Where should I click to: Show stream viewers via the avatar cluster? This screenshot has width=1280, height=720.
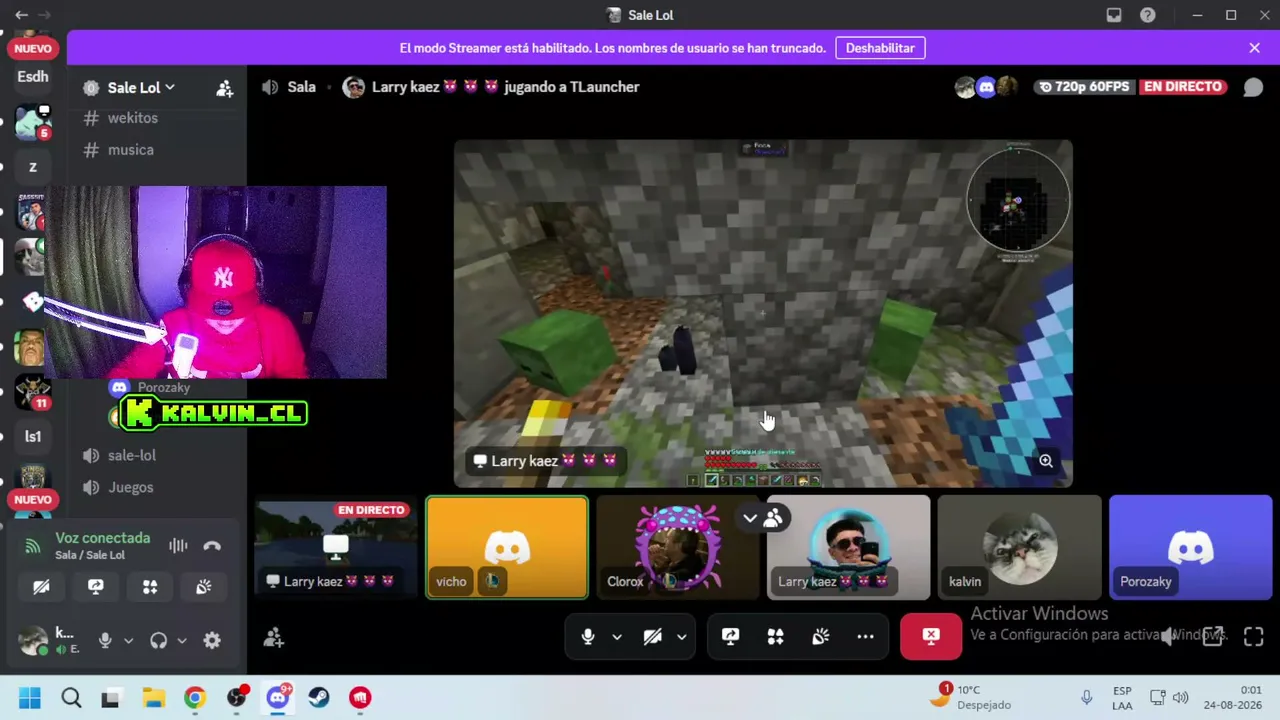coord(986,87)
